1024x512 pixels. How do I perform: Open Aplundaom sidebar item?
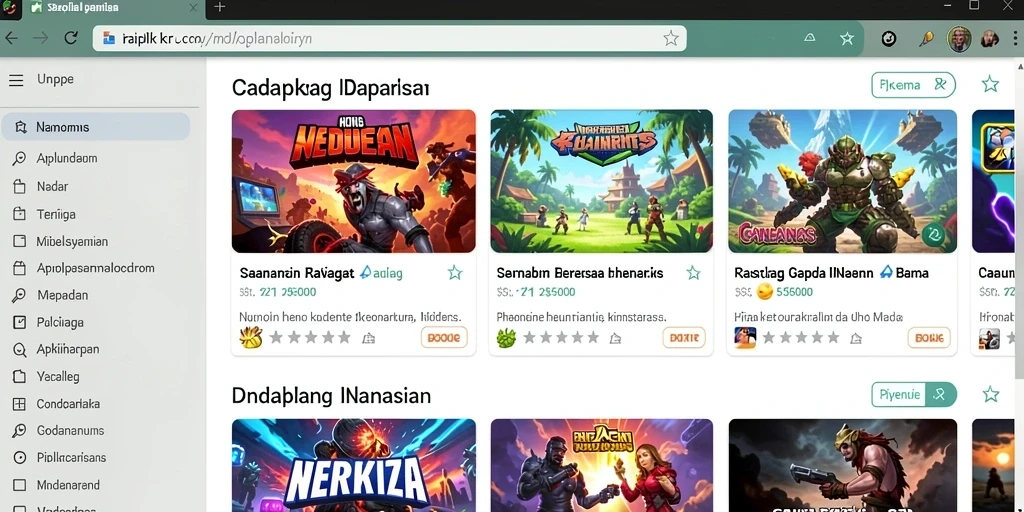pos(67,158)
